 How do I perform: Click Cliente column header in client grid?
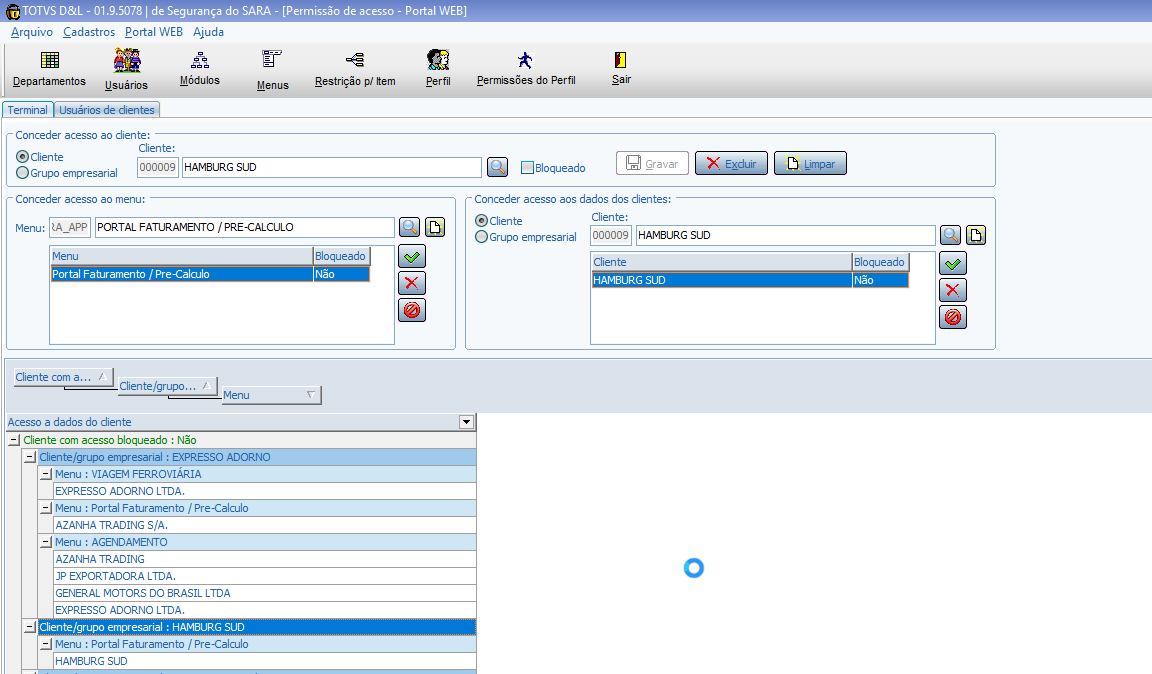tap(721, 262)
